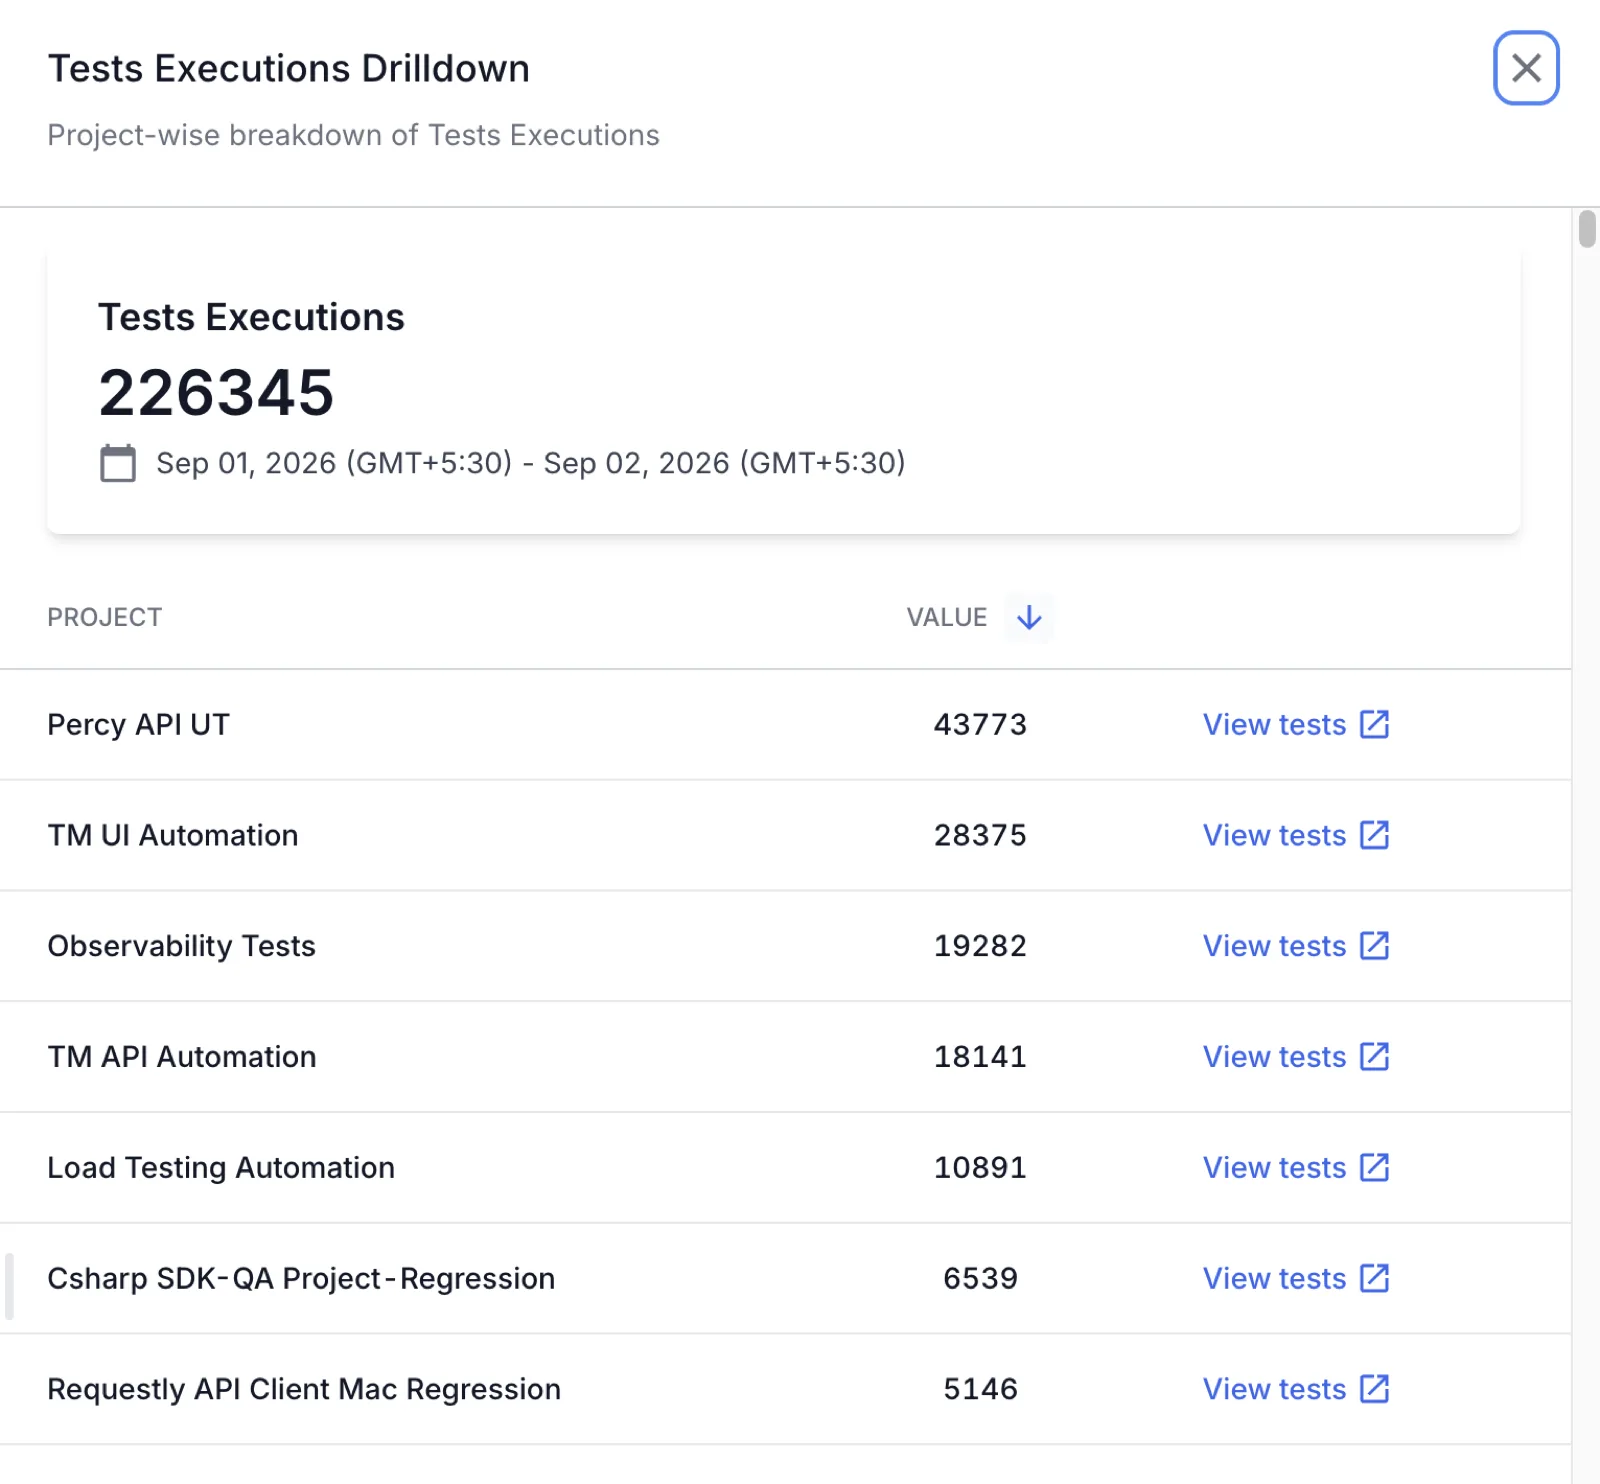This screenshot has height=1484, width=1600.
Task: Click external-link icon in TM UI Automation row
Action: 1375,835
